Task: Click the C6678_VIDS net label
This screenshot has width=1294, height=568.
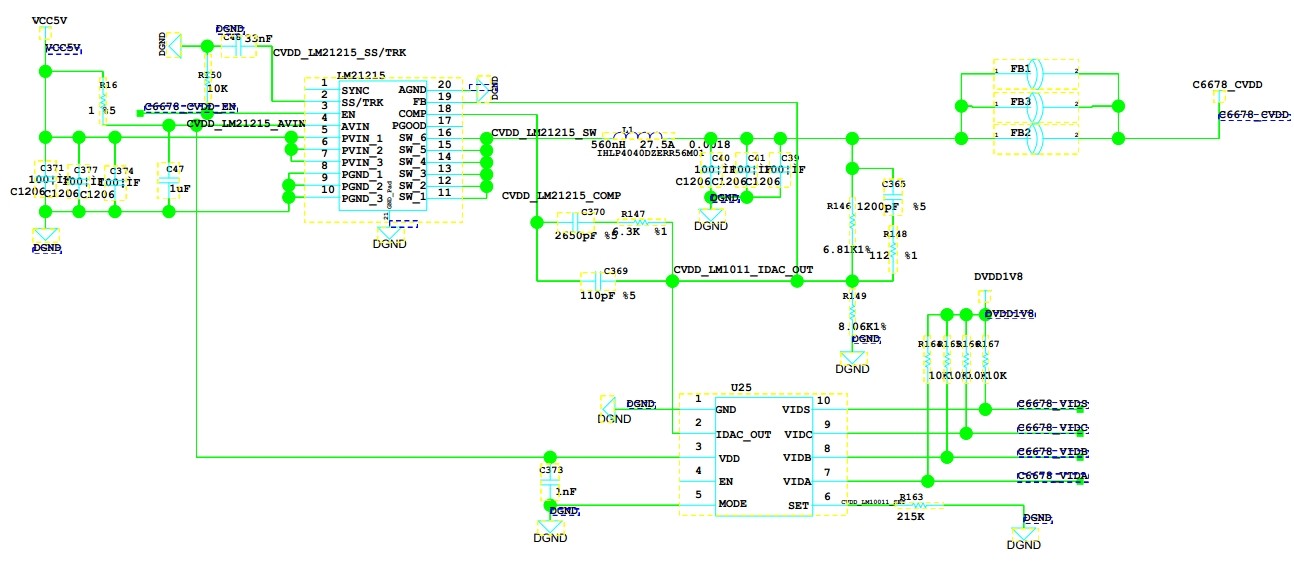Action: pyautogui.click(x=1052, y=405)
